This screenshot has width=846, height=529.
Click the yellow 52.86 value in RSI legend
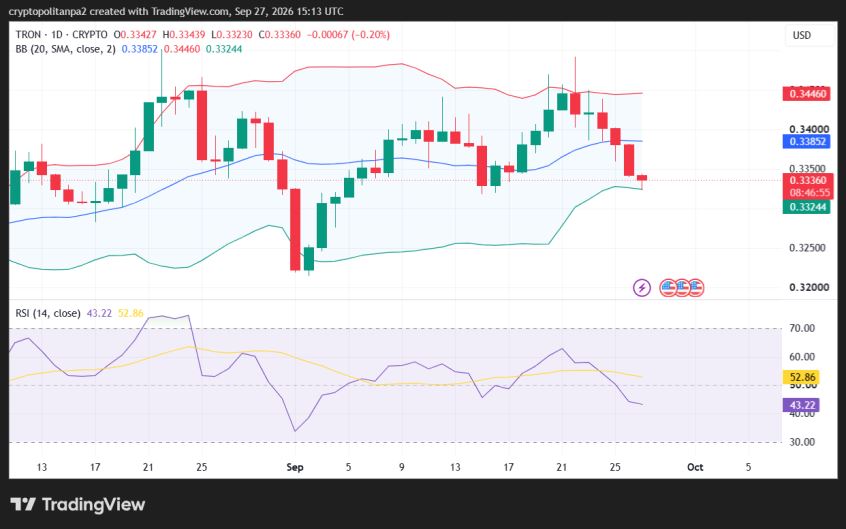[x=131, y=313]
